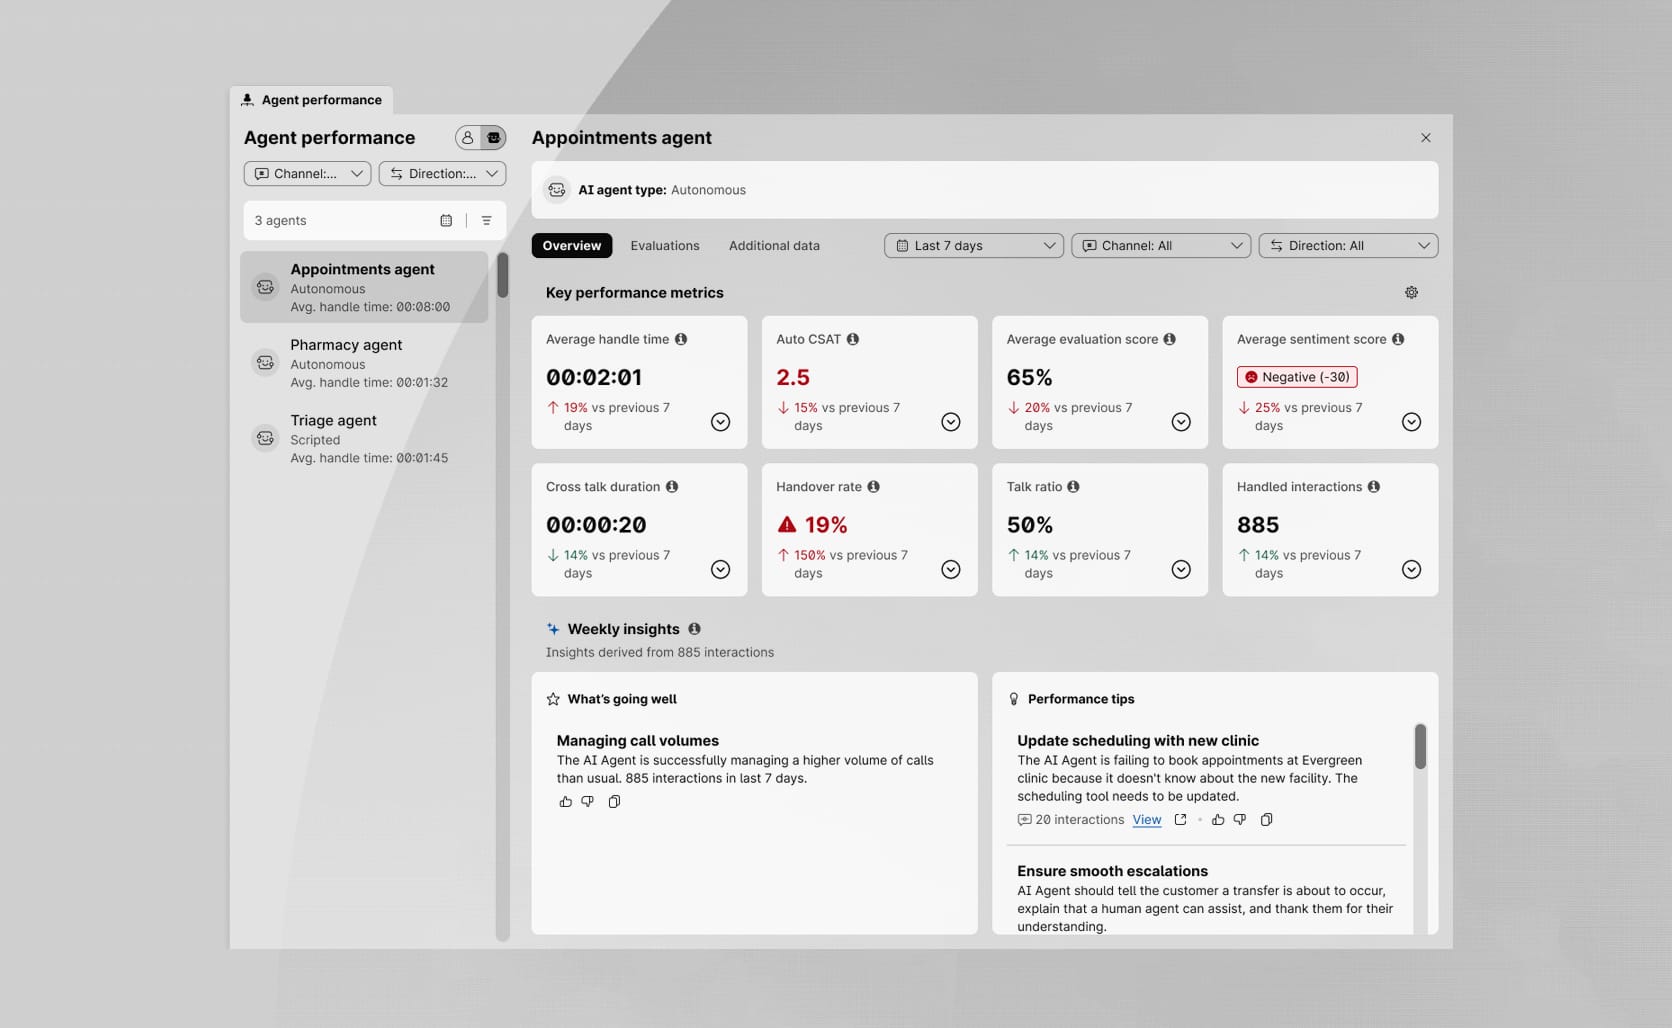1672x1028 pixels.
Task: Open the Direction: All dropdown
Action: pos(1347,246)
